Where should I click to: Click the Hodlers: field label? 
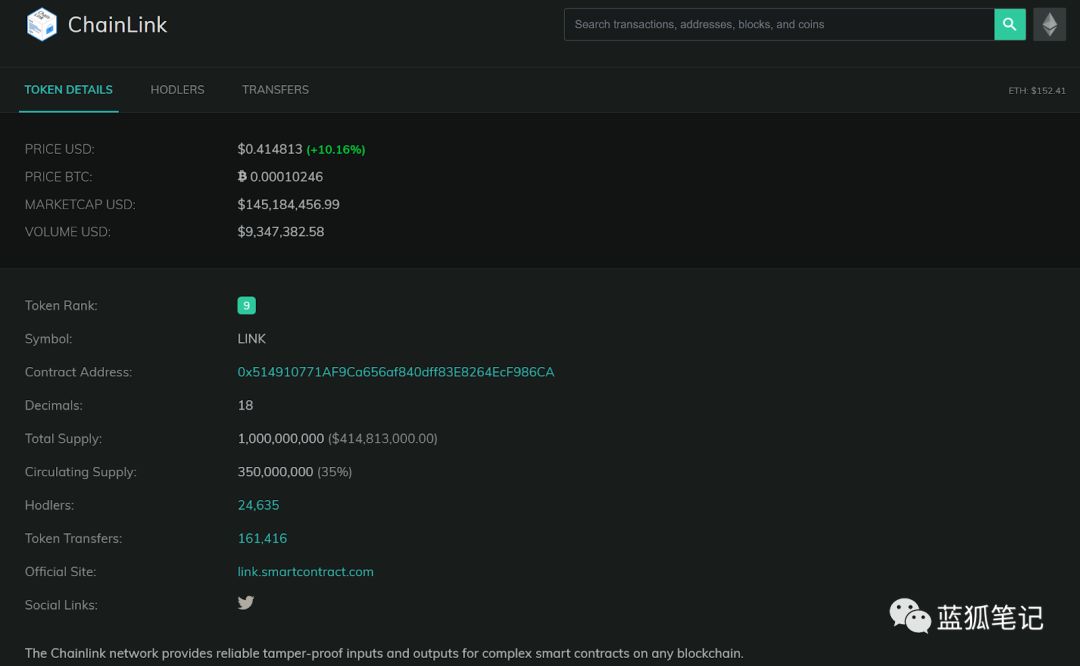click(50, 505)
